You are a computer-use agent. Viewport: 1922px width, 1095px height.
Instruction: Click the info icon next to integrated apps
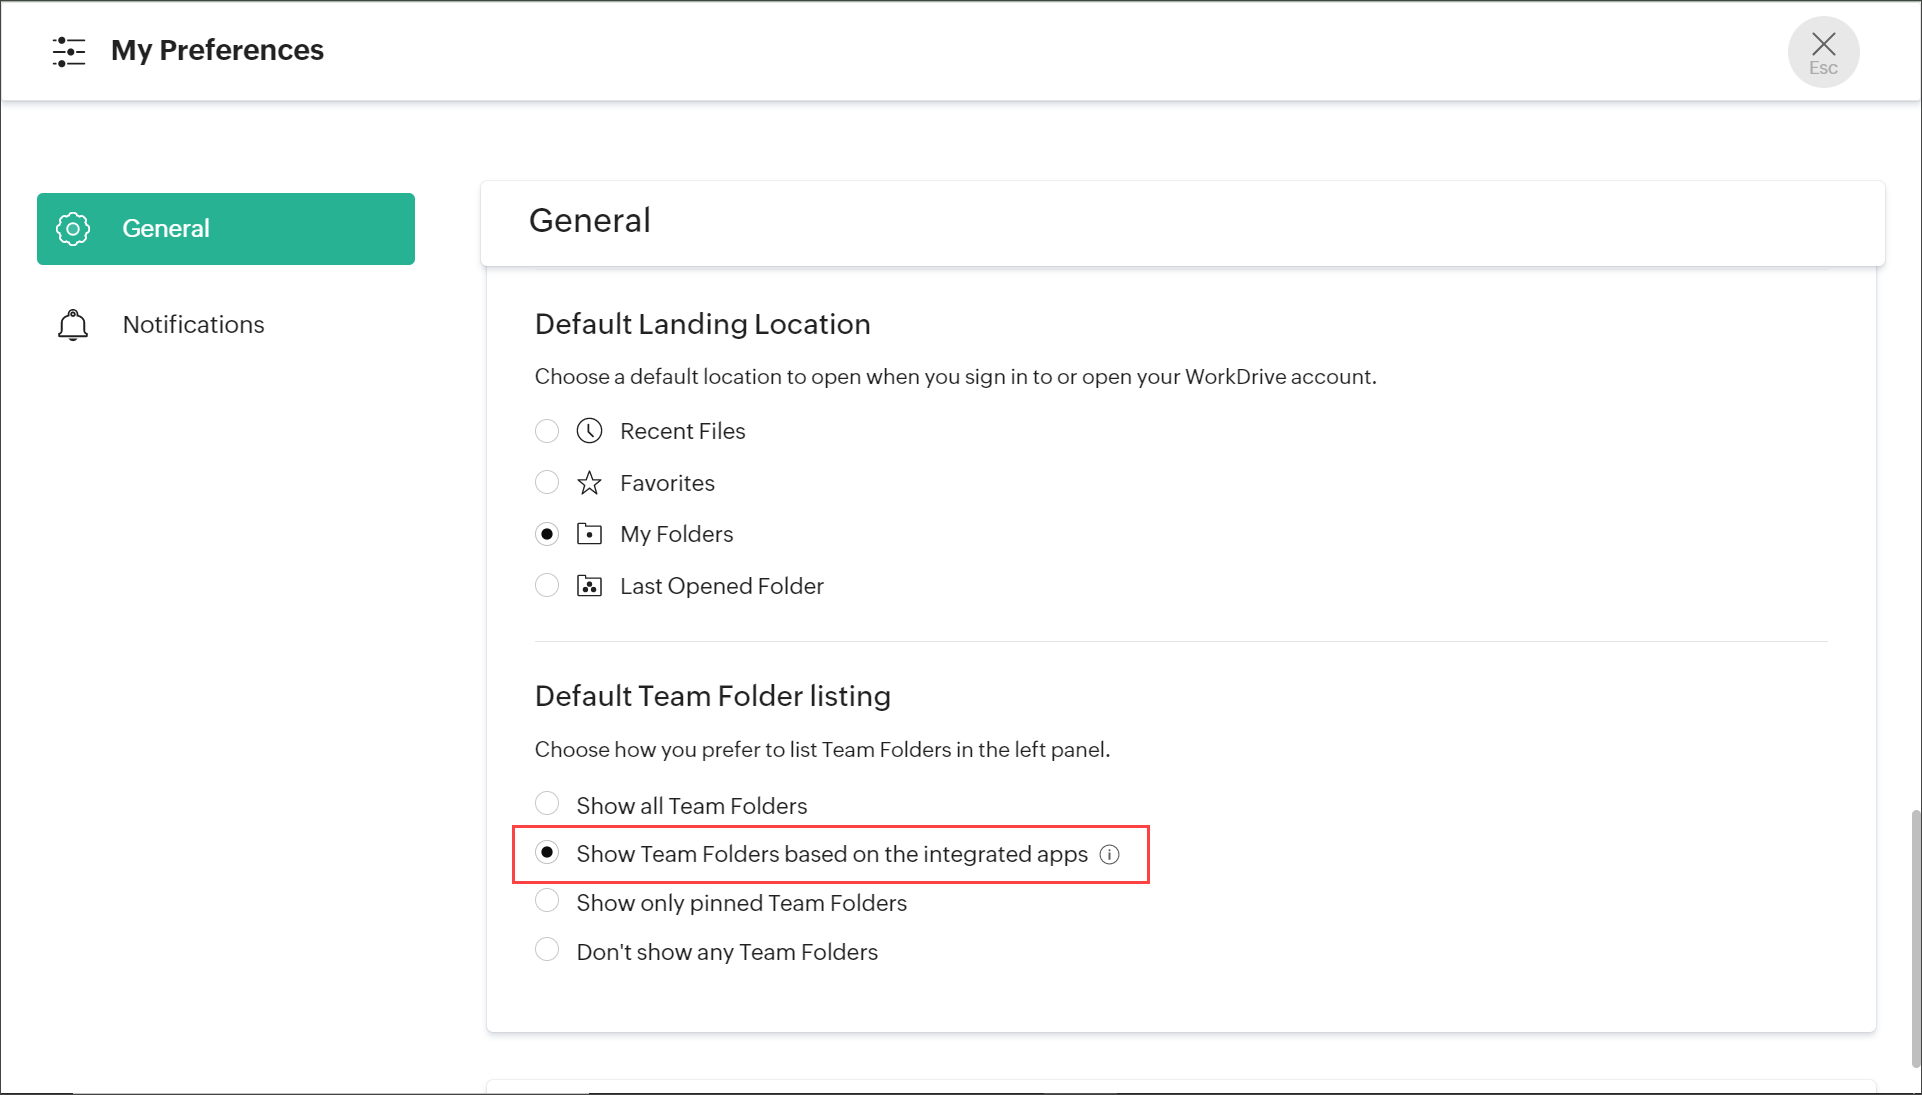pos(1110,855)
